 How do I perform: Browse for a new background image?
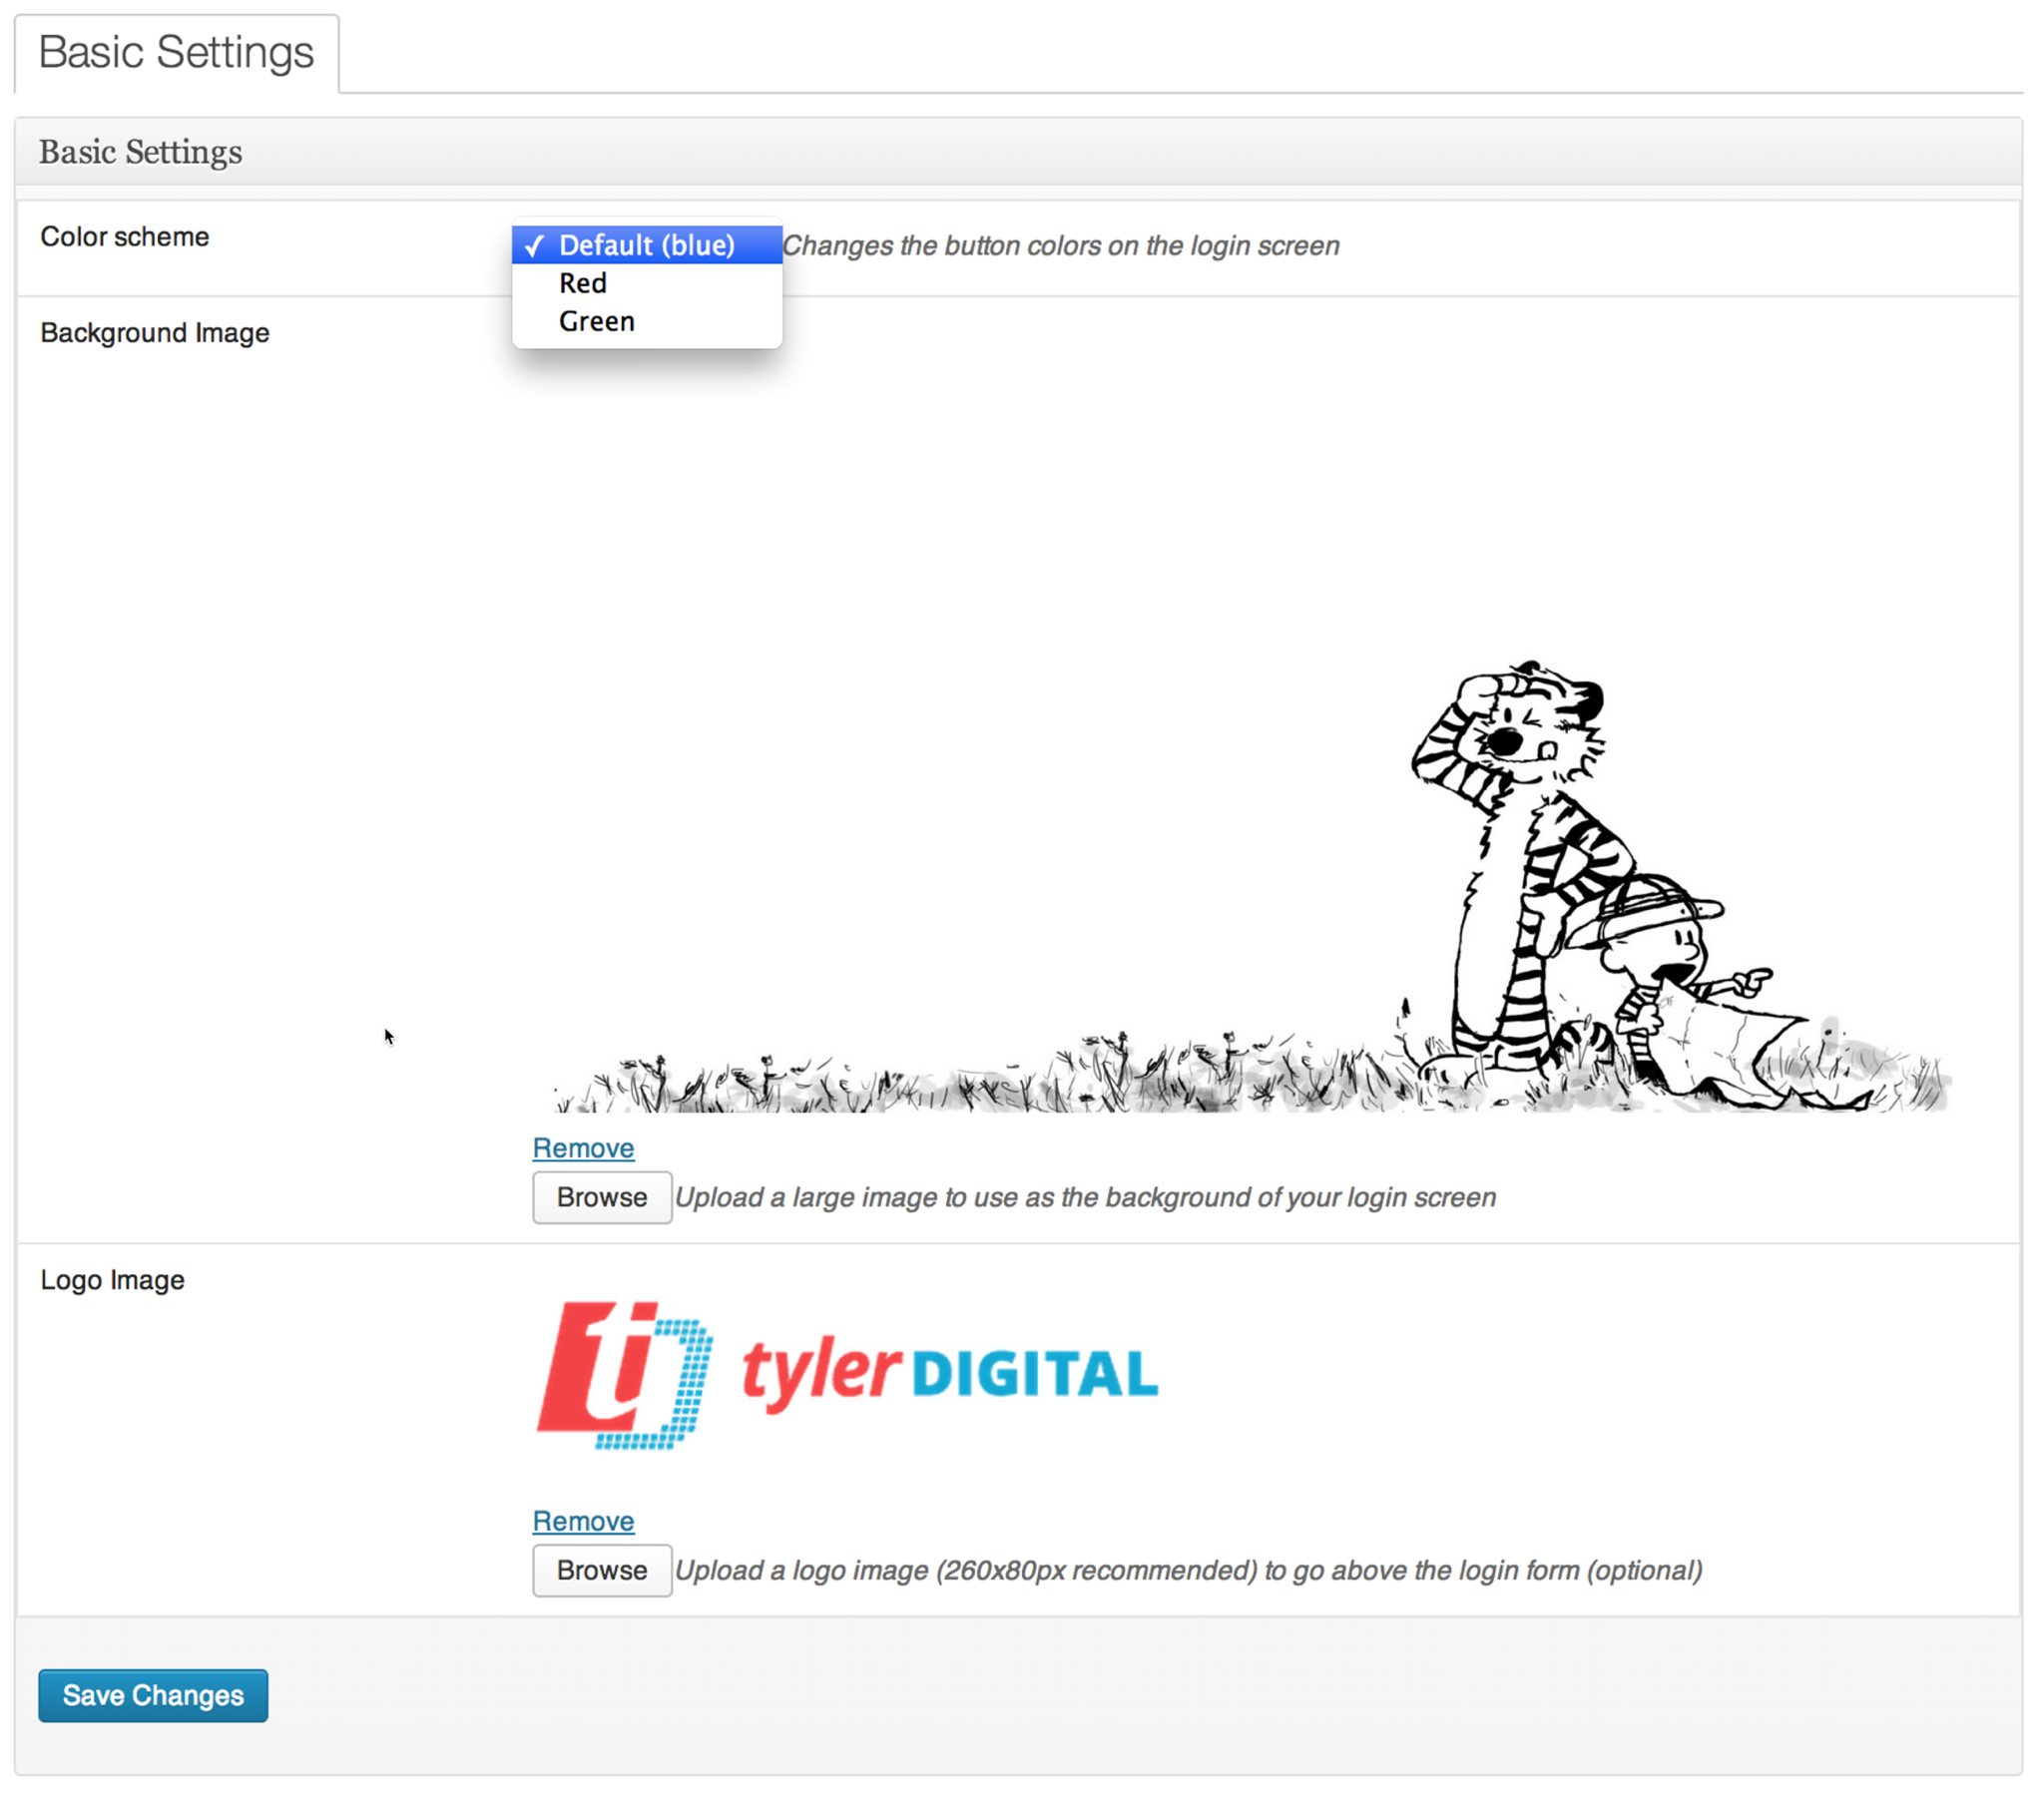click(x=601, y=1197)
